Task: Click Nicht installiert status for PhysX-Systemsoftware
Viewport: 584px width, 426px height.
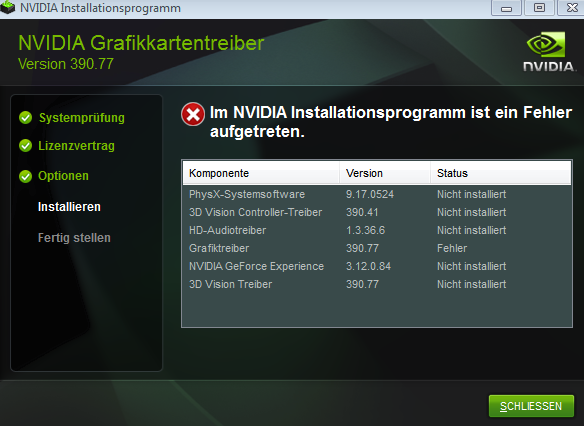Action: coord(472,194)
